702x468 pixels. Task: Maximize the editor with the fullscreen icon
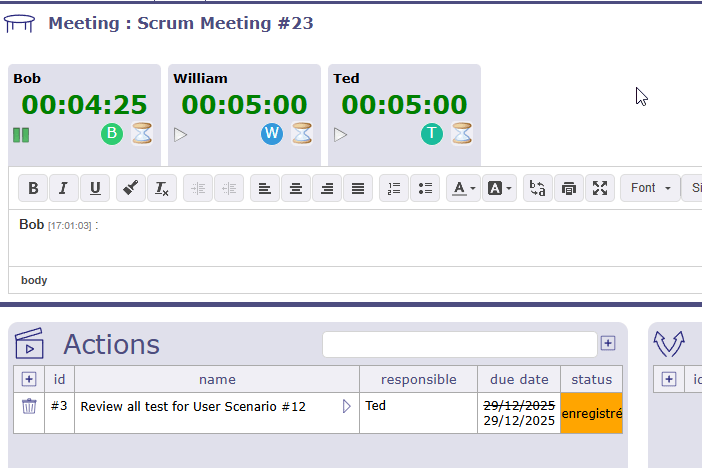click(x=599, y=188)
